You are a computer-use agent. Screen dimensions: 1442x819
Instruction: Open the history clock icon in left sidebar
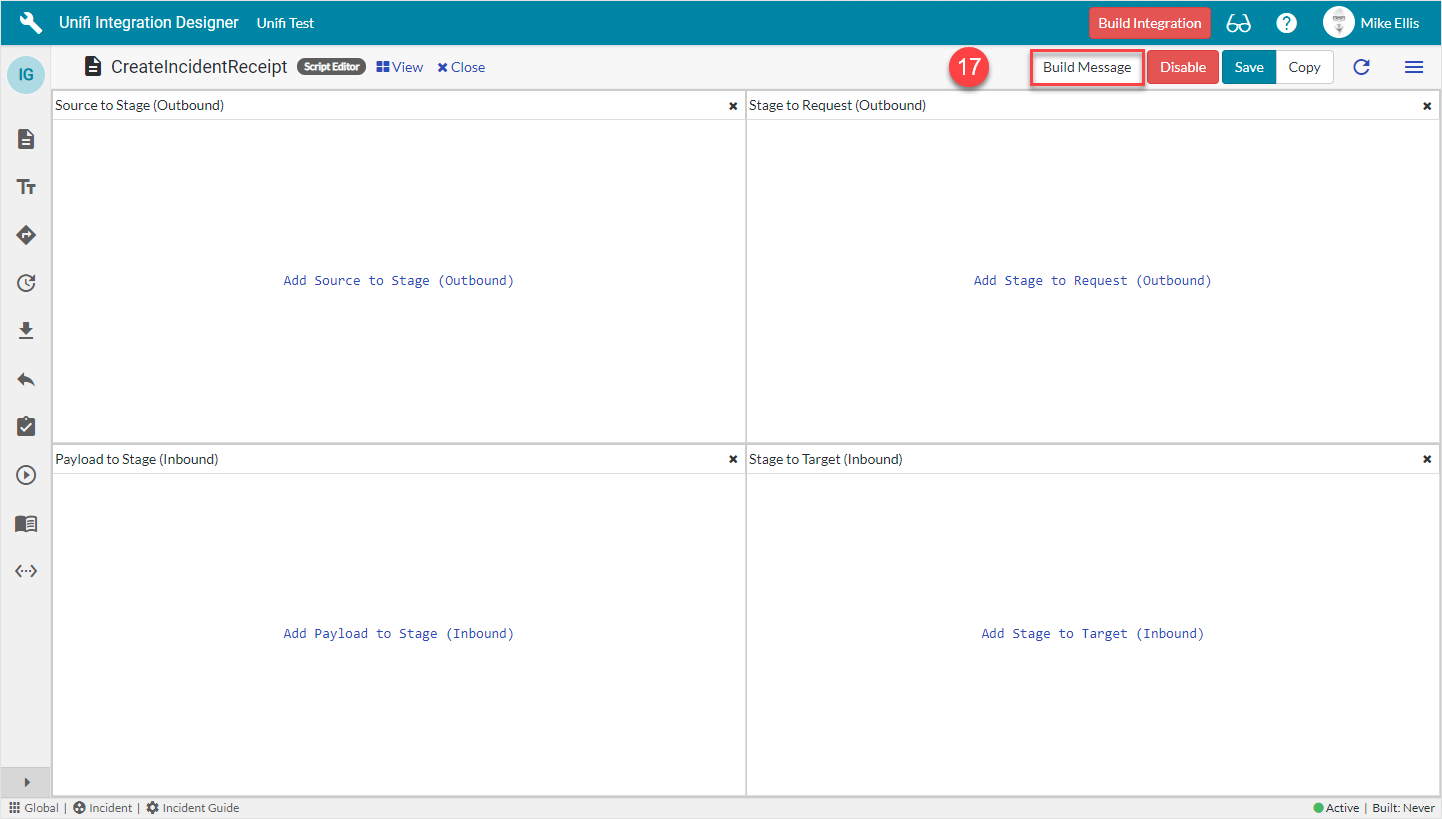pos(25,283)
